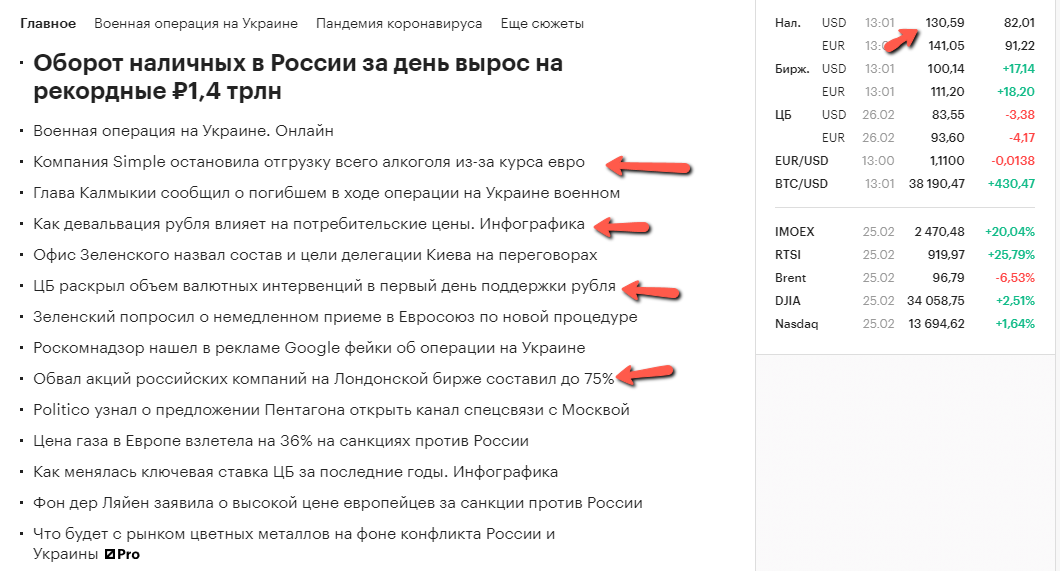1060x571 pixels.
Task: Open Фон дер Ляйен sanctions article
Action: 338,503
